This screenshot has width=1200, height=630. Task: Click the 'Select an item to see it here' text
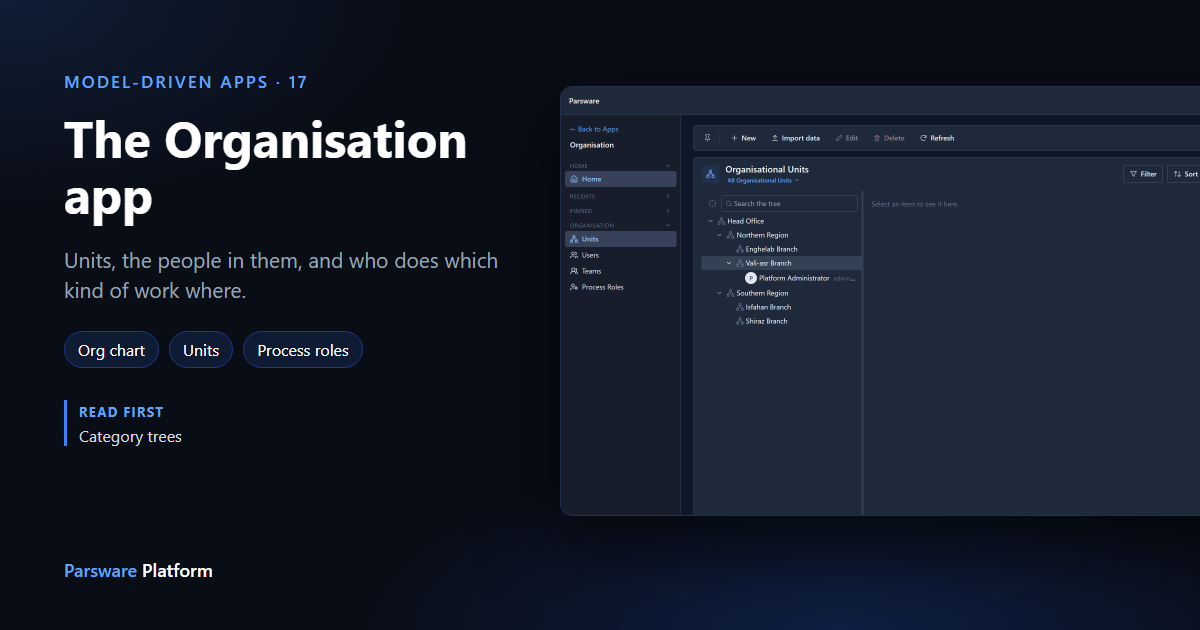click(914, 204)
